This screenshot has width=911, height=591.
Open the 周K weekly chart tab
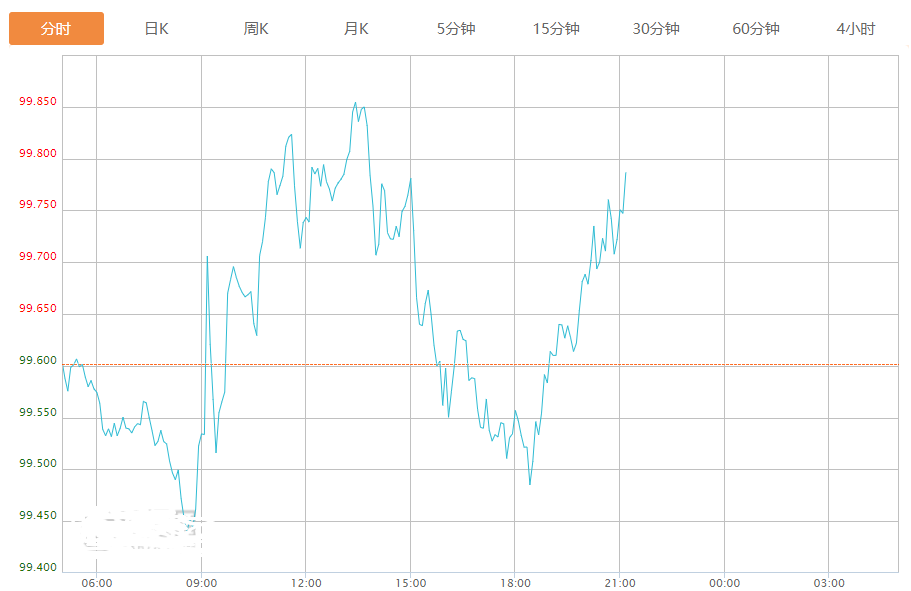tap(256, 28)
